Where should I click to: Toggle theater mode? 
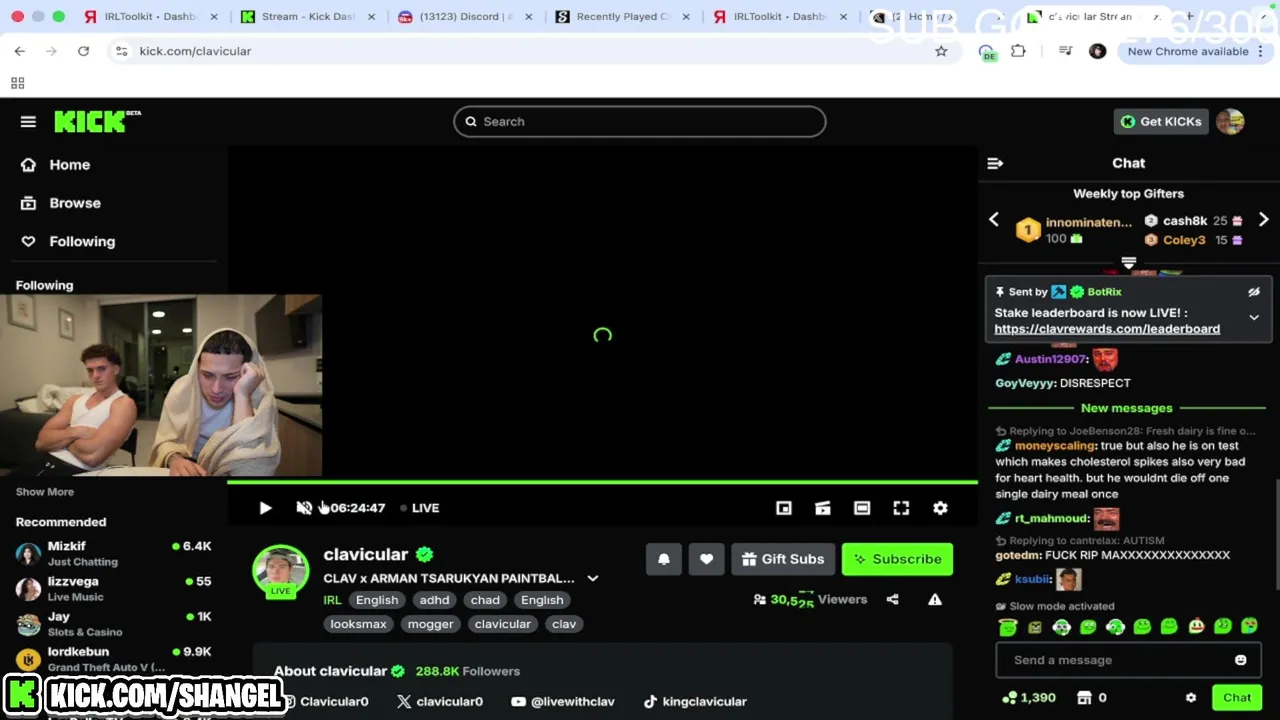862,508
